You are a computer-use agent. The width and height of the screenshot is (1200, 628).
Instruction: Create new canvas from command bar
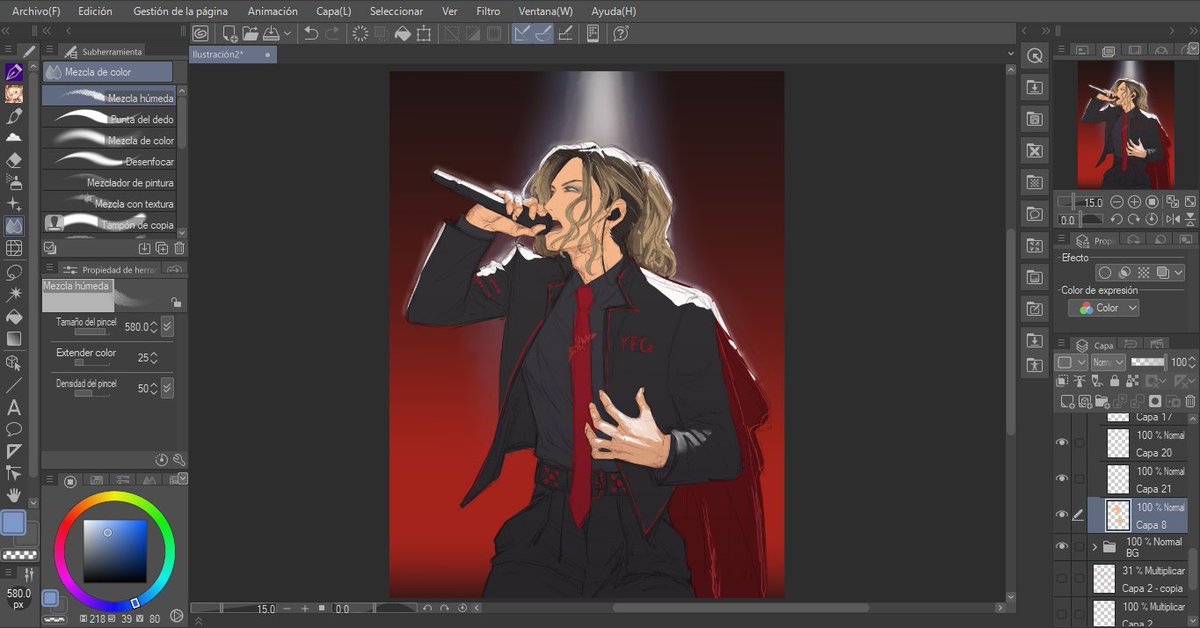click(230, 33)
